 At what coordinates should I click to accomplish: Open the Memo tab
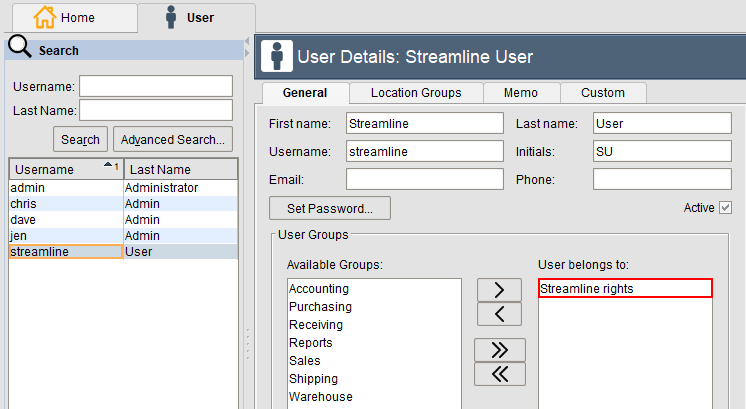(x=521, y=93)
